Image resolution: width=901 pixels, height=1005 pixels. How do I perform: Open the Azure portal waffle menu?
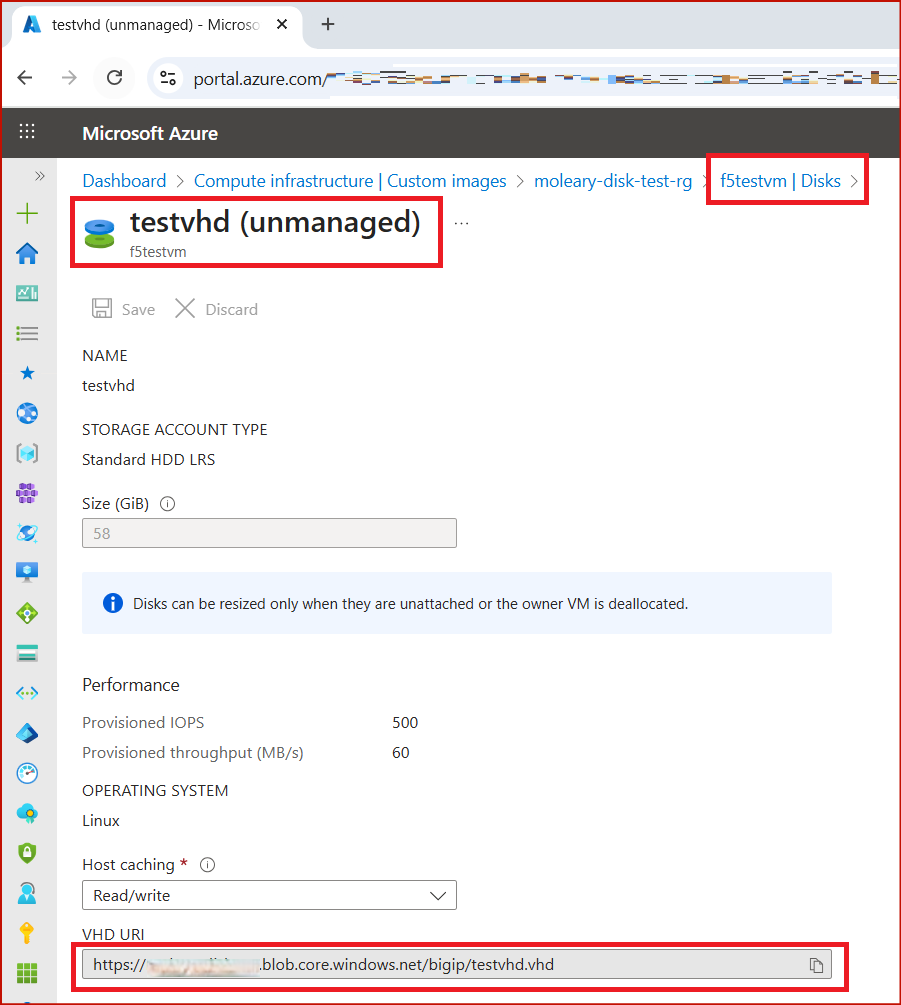[x=27, y=132]
